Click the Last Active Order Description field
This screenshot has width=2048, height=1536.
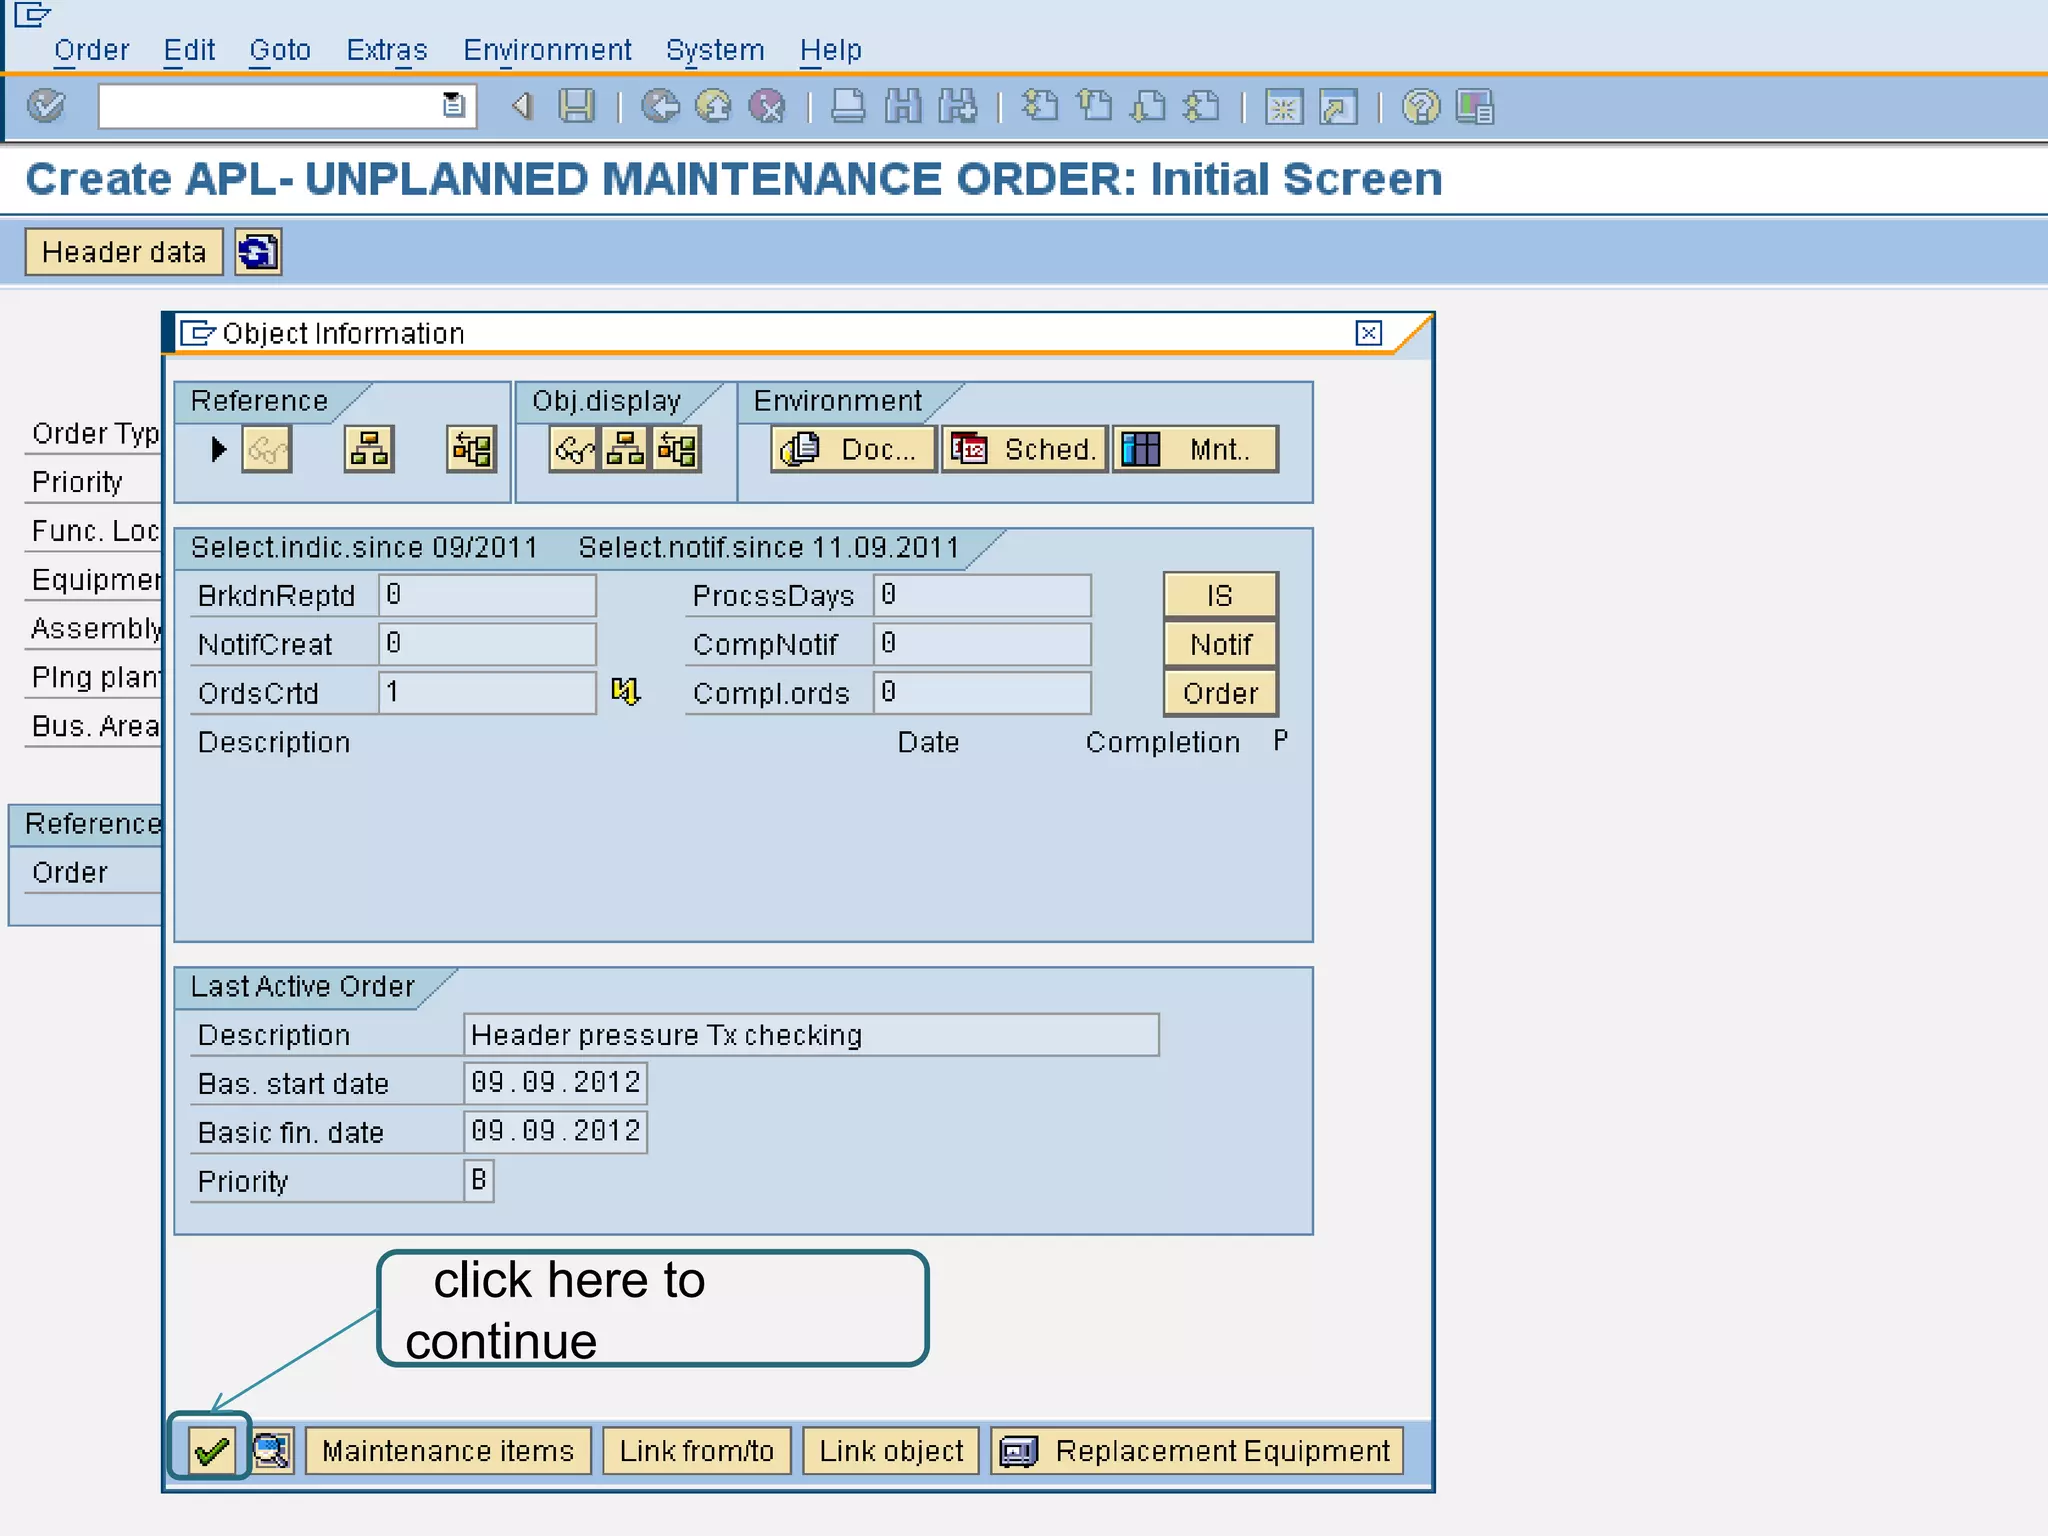810,1035
